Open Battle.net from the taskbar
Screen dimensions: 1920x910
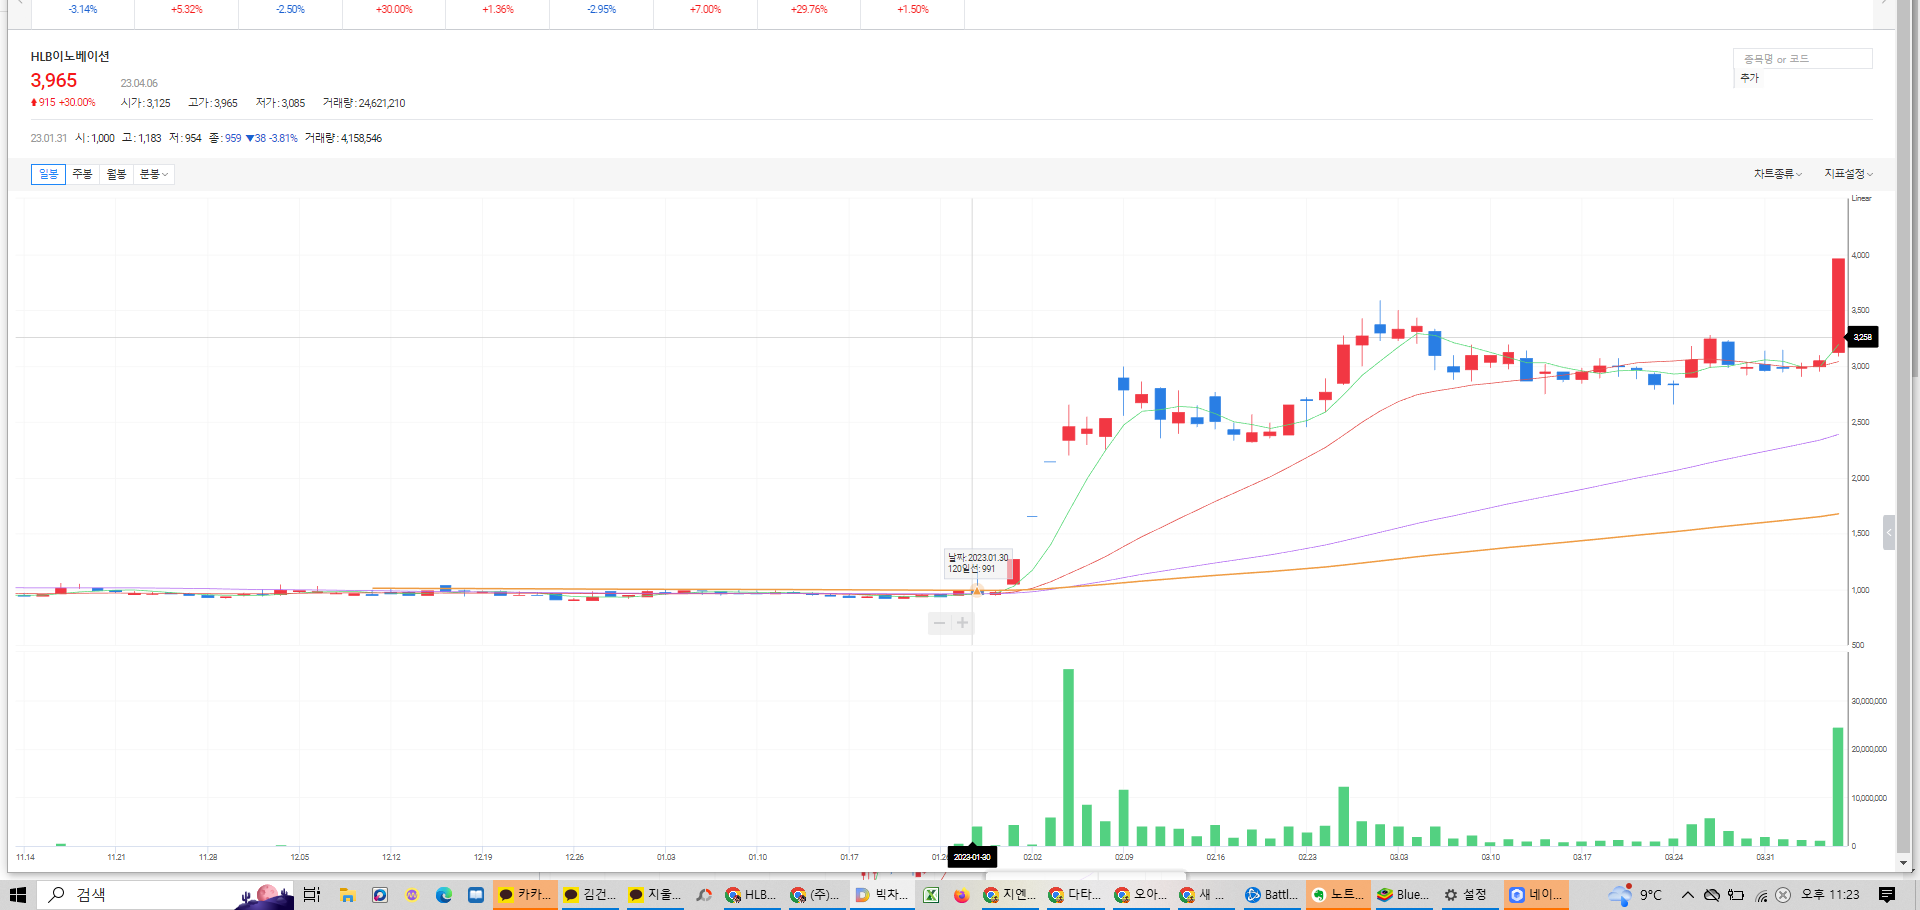pos(1271,895)
